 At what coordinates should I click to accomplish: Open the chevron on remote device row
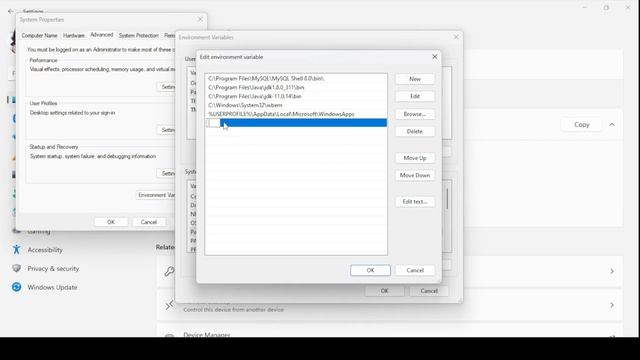pyautogui.click(x=612, y=305)
